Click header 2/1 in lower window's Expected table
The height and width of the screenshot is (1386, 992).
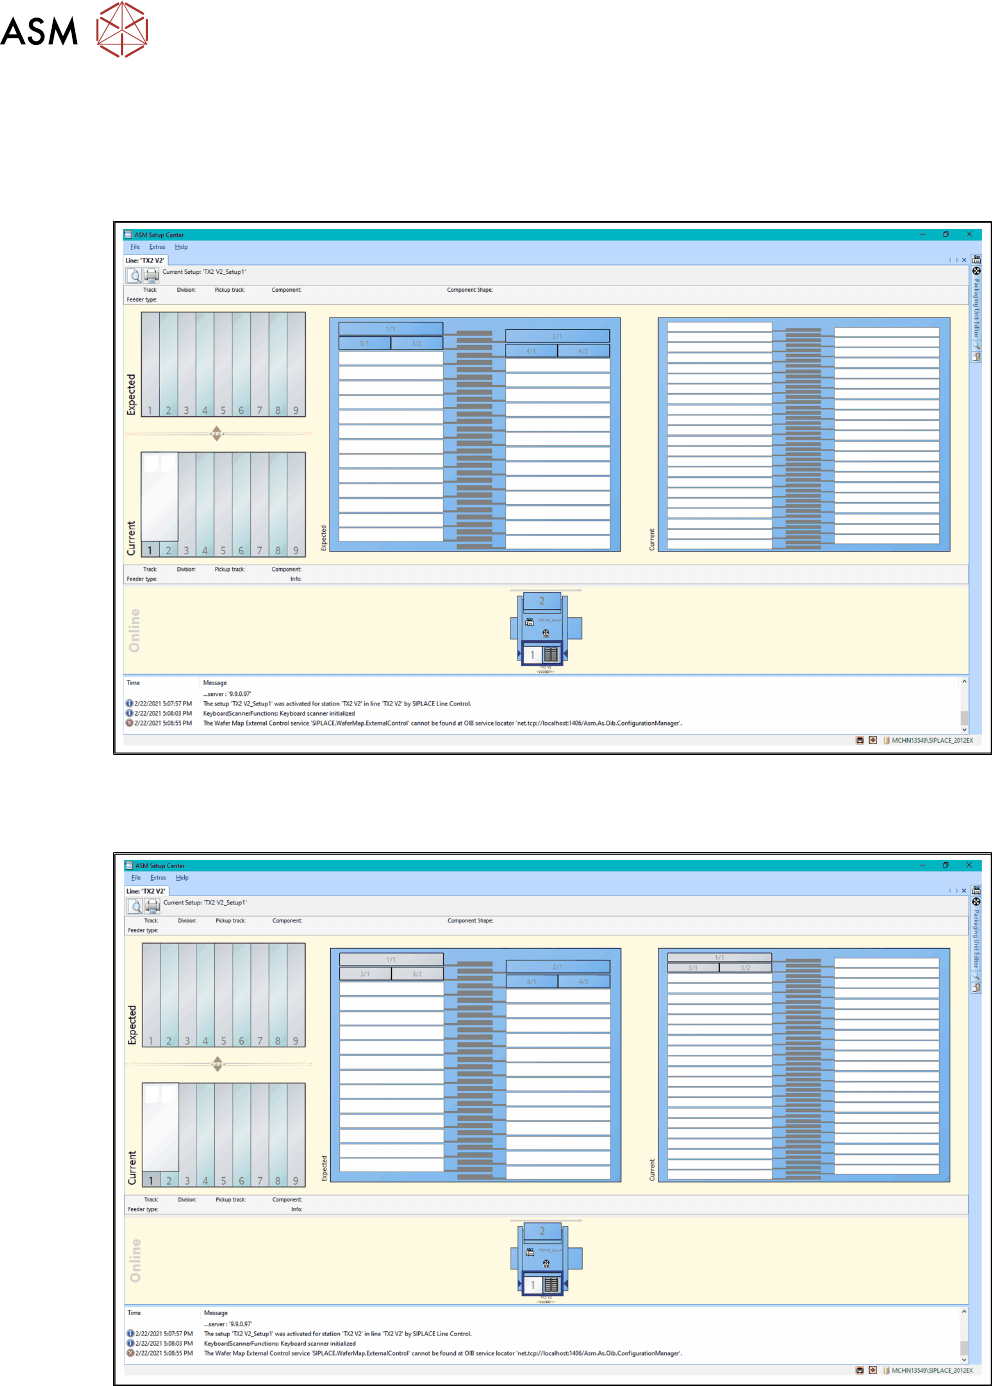[x=558, y=967]
